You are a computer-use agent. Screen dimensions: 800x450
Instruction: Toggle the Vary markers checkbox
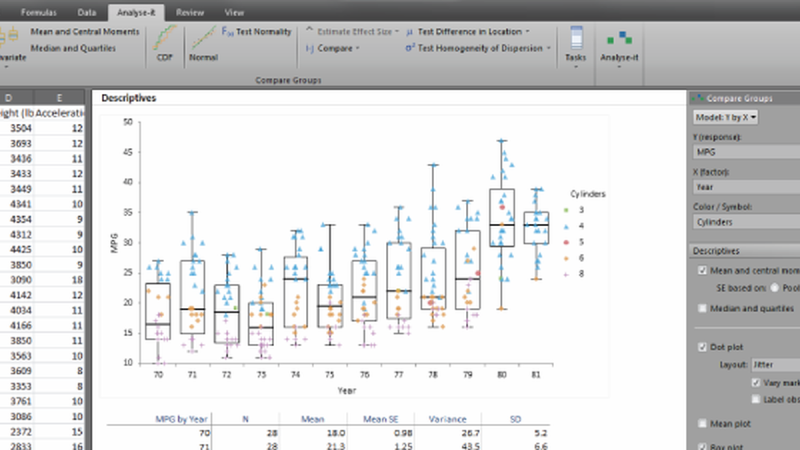(x=756, y=383)
